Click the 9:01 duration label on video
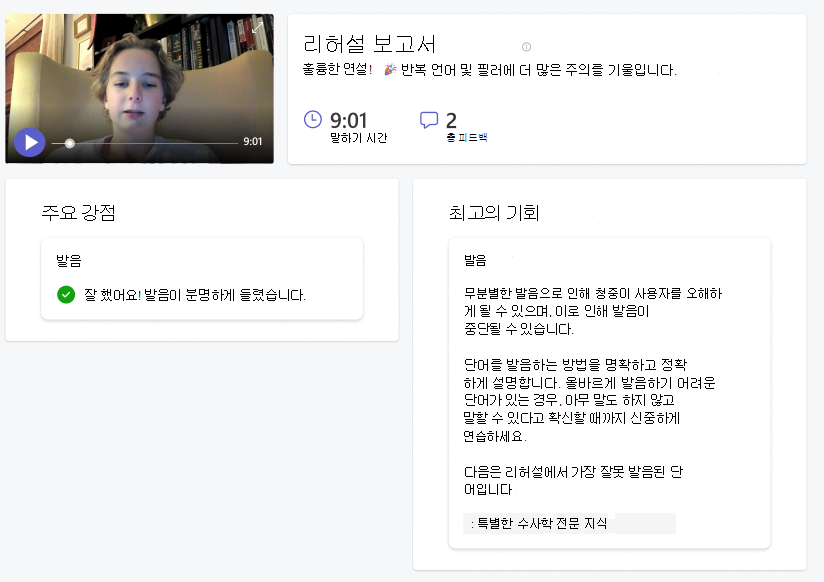 [252, 141]
